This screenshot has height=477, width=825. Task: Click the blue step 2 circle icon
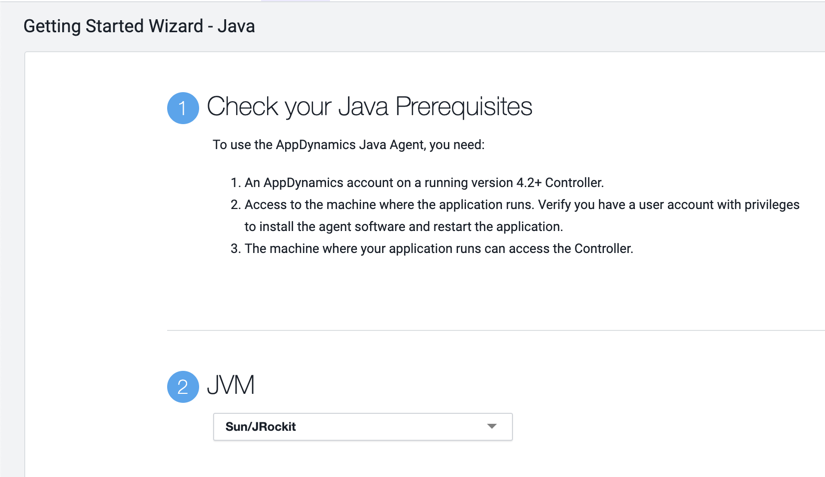[x=182, y=386]
